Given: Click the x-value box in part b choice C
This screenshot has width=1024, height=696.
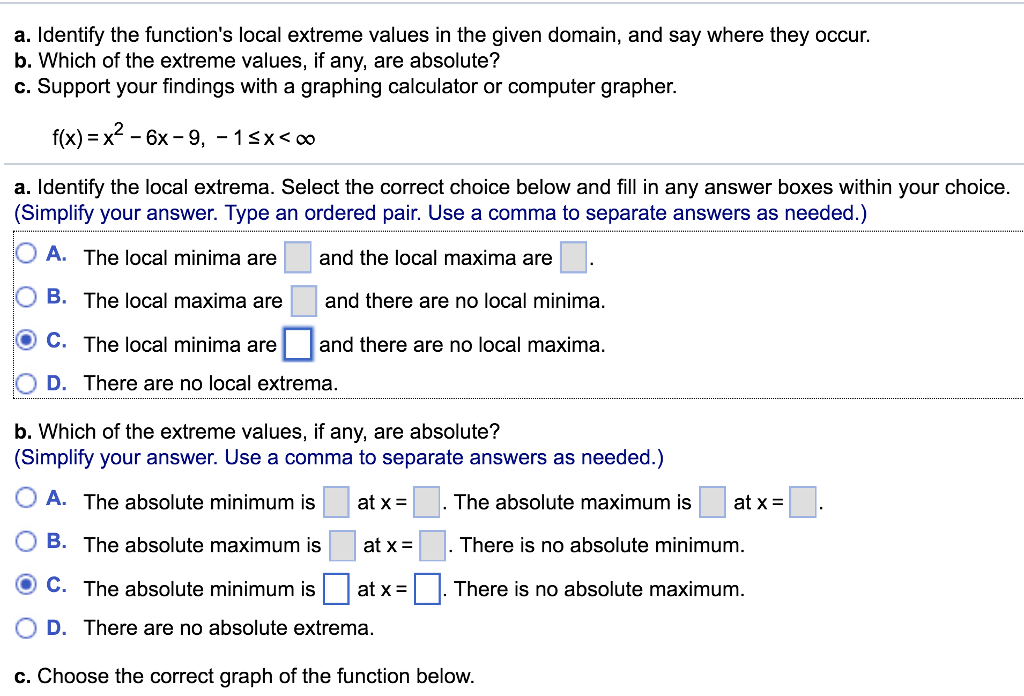Looking at the screenshot, I should tap(426, 589).
